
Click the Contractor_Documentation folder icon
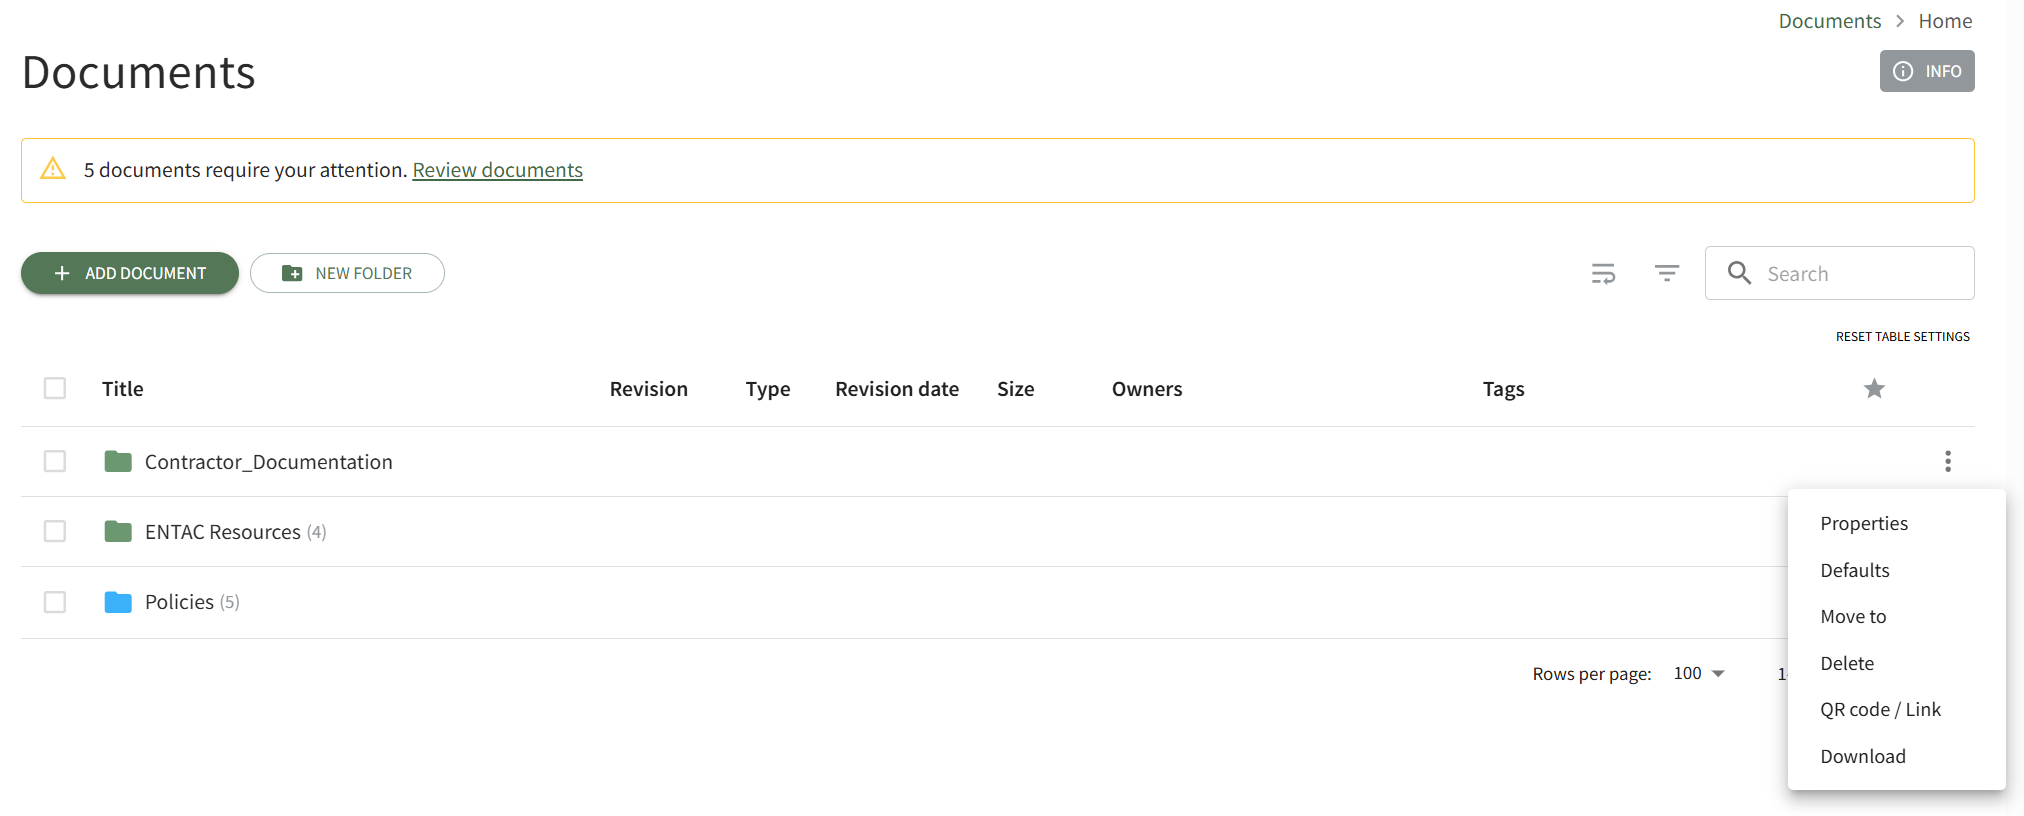(x=118, y=461)
